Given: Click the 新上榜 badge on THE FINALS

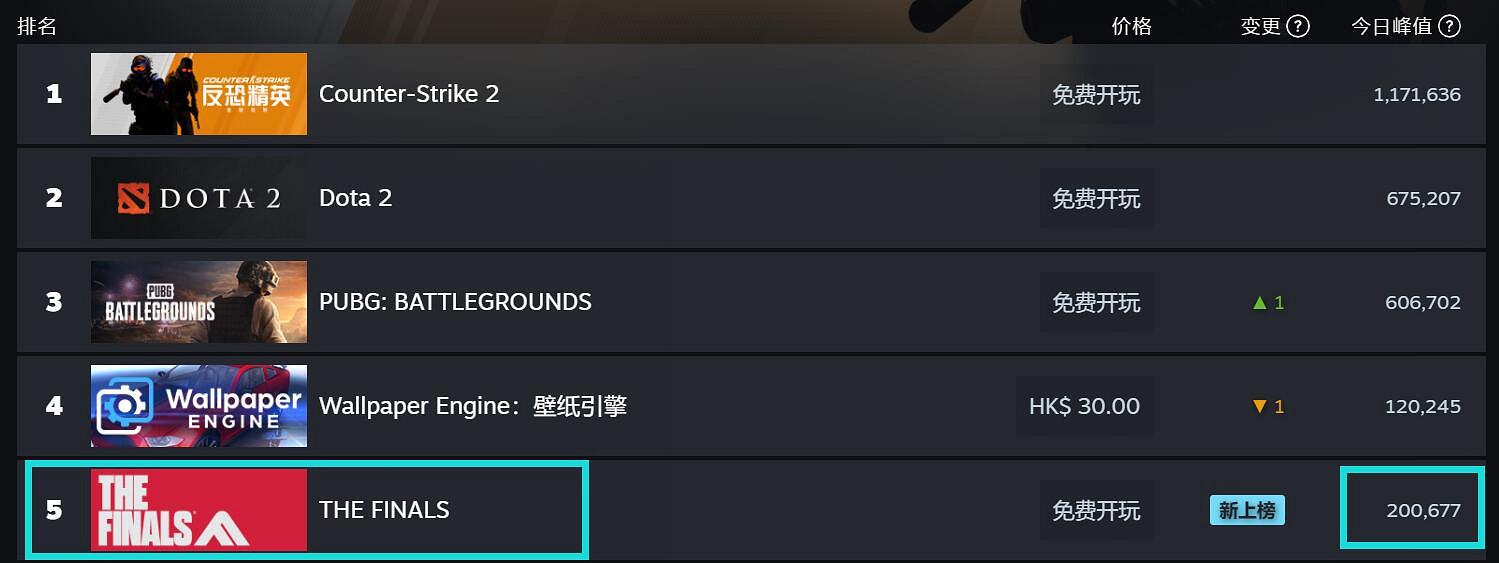Looking at the screenshot, I should click(x=1247, y=511).
